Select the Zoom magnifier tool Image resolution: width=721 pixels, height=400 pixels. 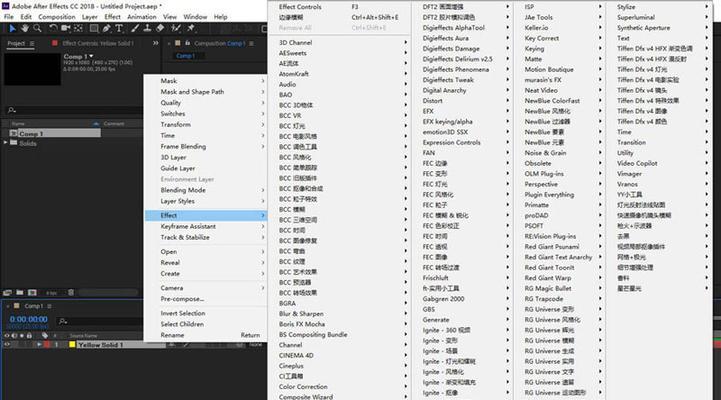37,29
